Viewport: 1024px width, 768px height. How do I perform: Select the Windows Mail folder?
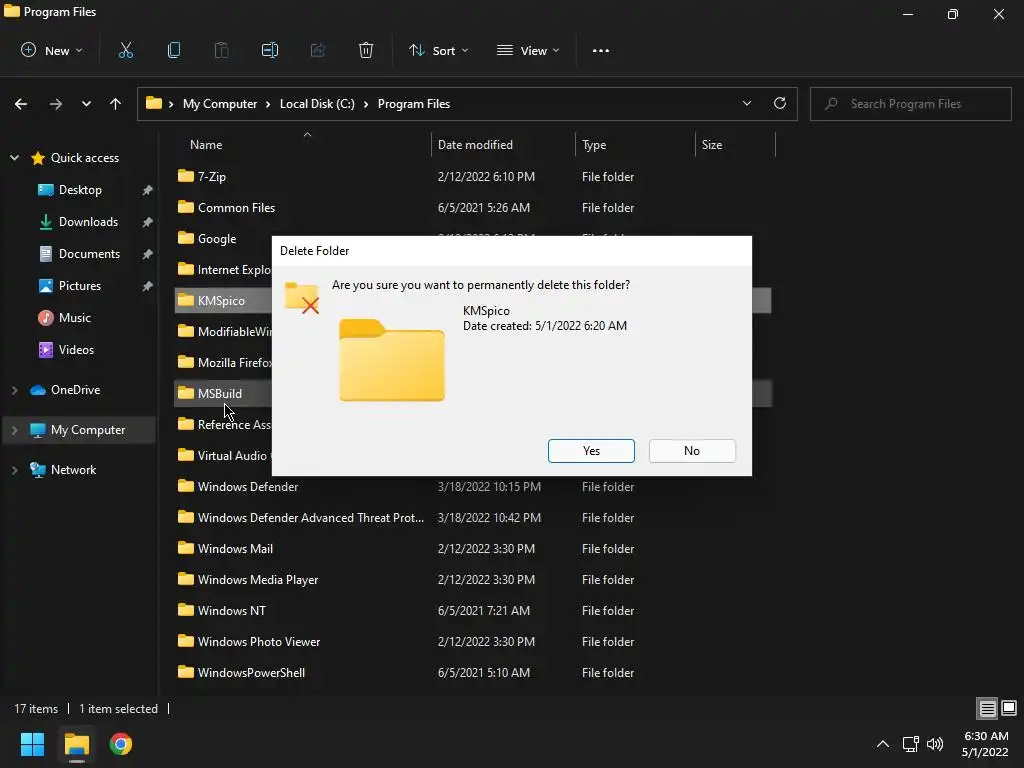point(235,549)
